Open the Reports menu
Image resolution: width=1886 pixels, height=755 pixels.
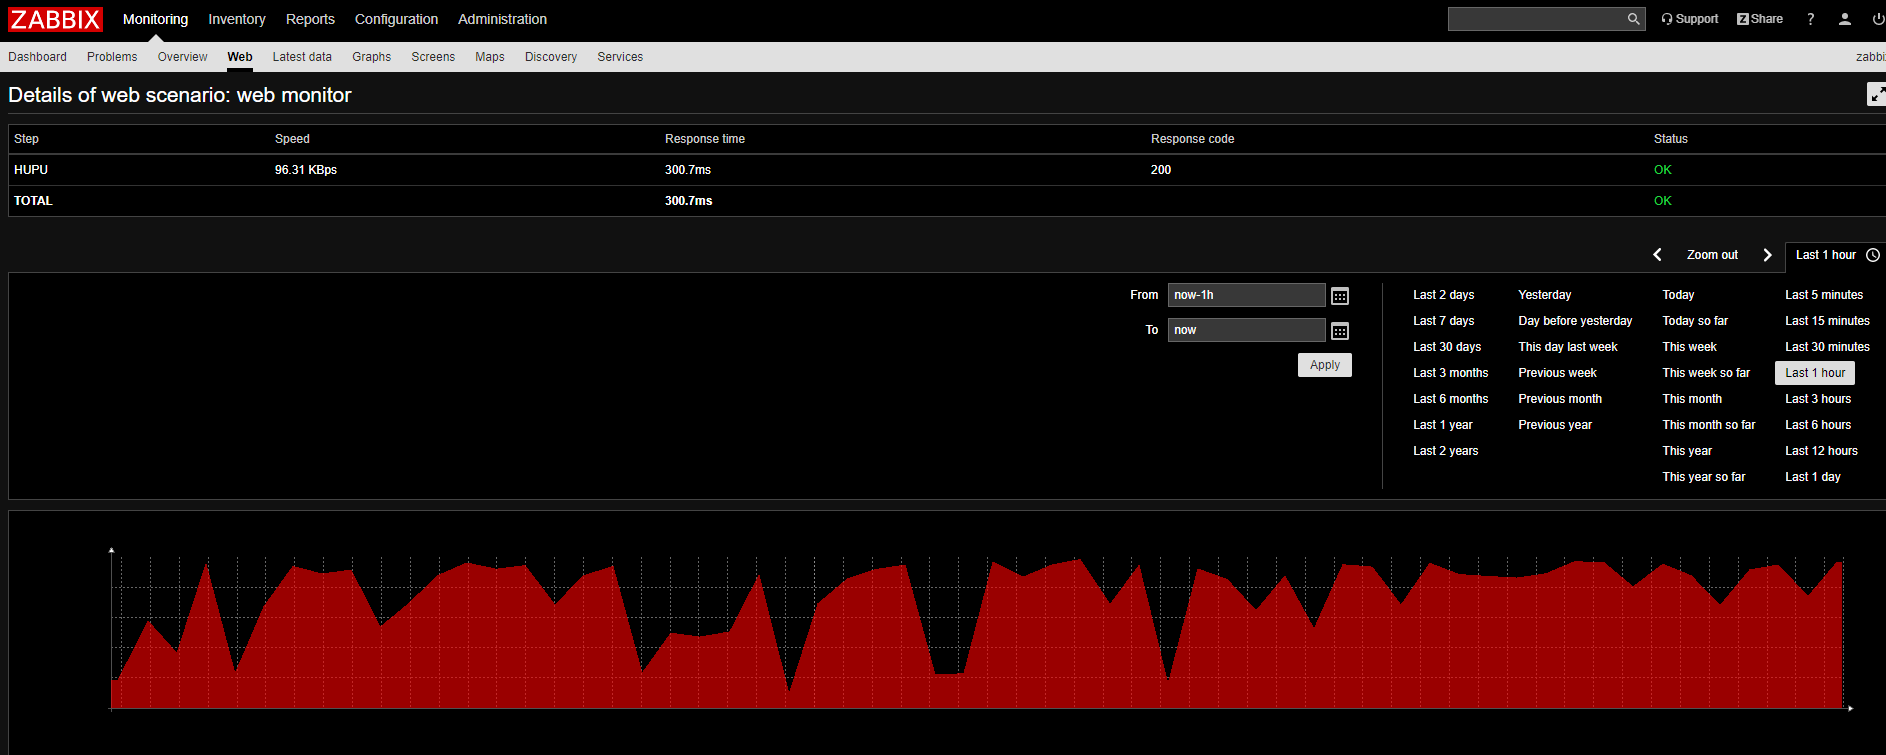point(310,19)
